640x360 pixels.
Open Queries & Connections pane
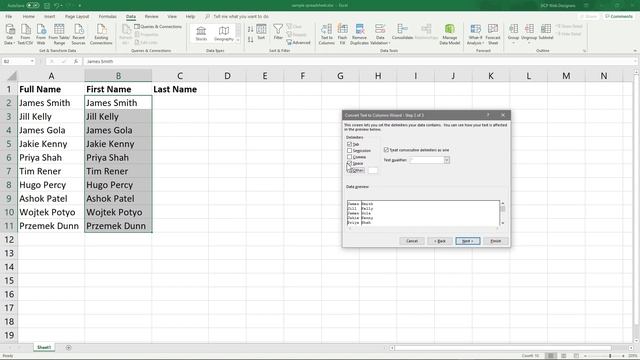[158, 27]
